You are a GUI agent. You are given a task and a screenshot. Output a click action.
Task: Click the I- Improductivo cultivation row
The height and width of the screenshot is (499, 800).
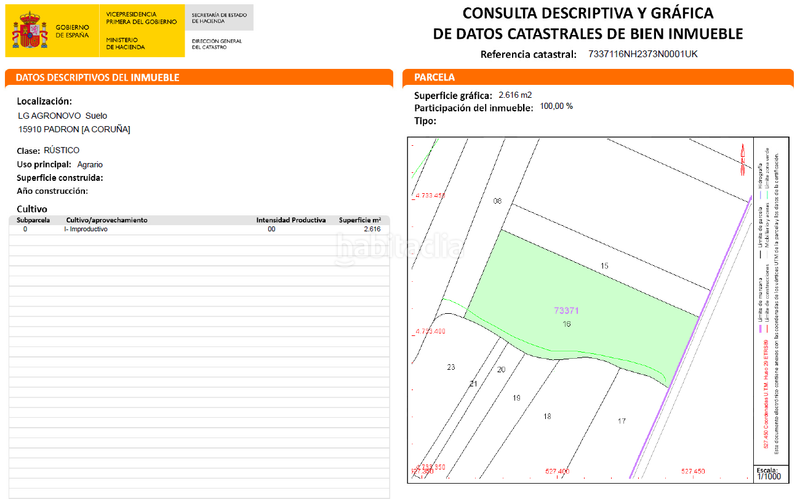[x=86, y=229]
